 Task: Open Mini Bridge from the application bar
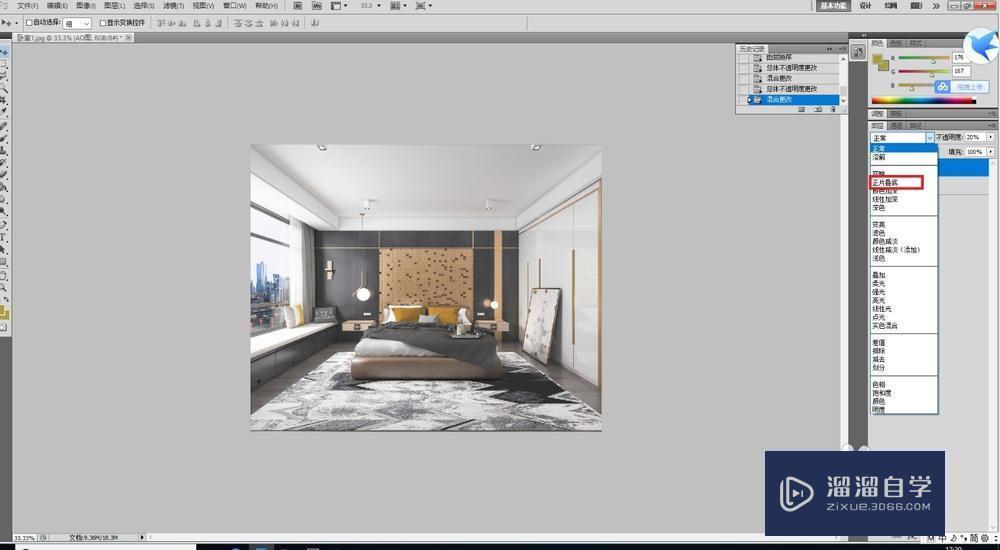click(317, 6)
